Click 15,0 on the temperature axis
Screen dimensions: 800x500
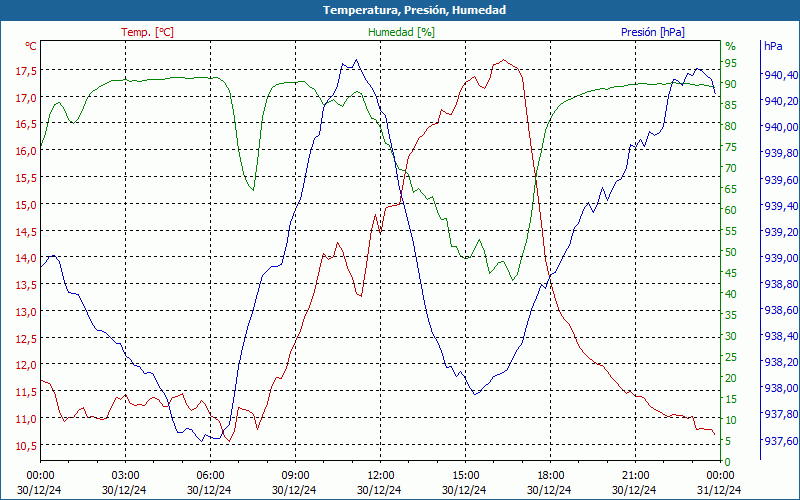26,205
